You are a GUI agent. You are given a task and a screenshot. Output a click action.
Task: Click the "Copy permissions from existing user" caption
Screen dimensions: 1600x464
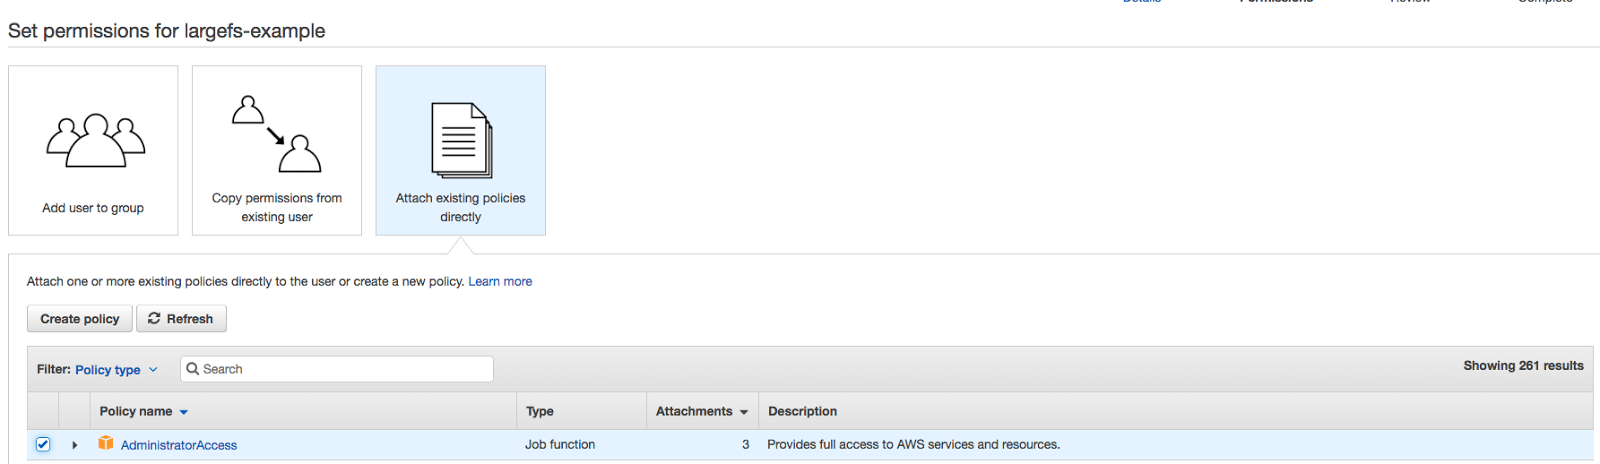[x=277, y=207]
